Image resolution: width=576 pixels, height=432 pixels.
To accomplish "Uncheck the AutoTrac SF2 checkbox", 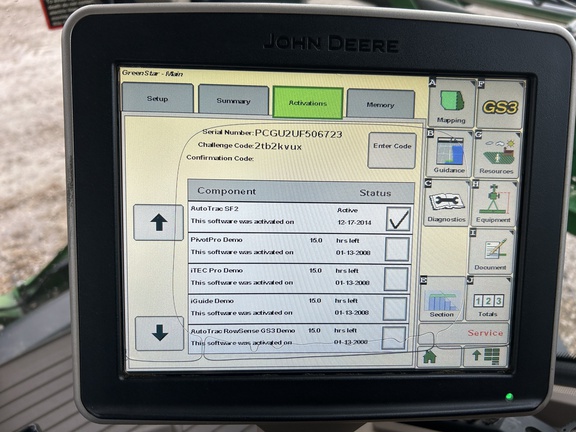I will coord(399,219).
